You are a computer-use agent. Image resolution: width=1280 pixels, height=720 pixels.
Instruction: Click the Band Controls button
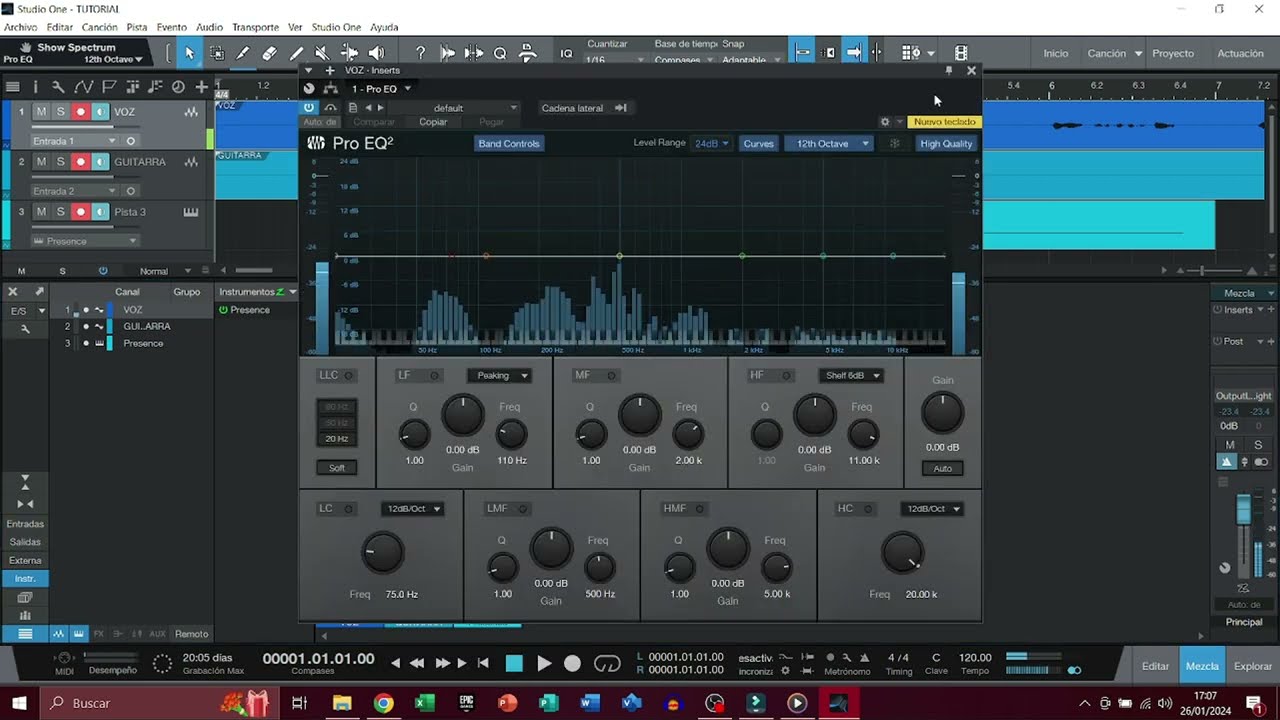click(x=509, y=144)
